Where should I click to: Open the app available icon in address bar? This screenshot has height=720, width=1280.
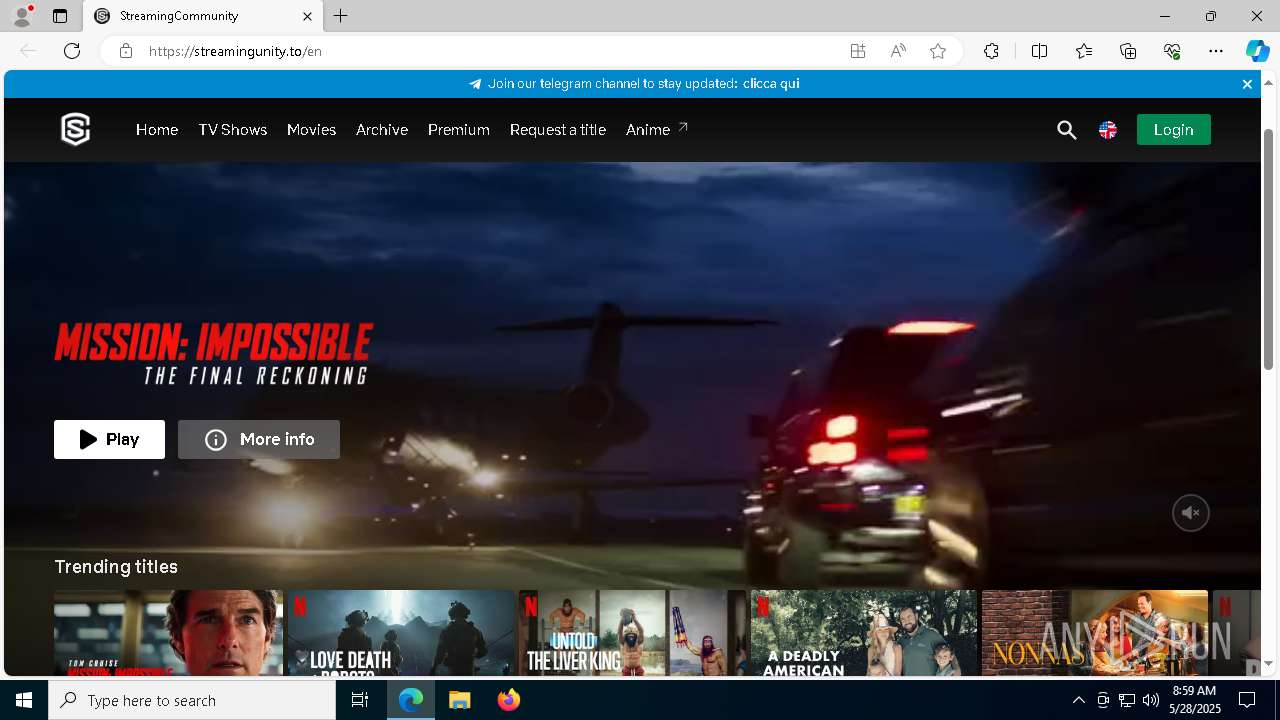858,51
